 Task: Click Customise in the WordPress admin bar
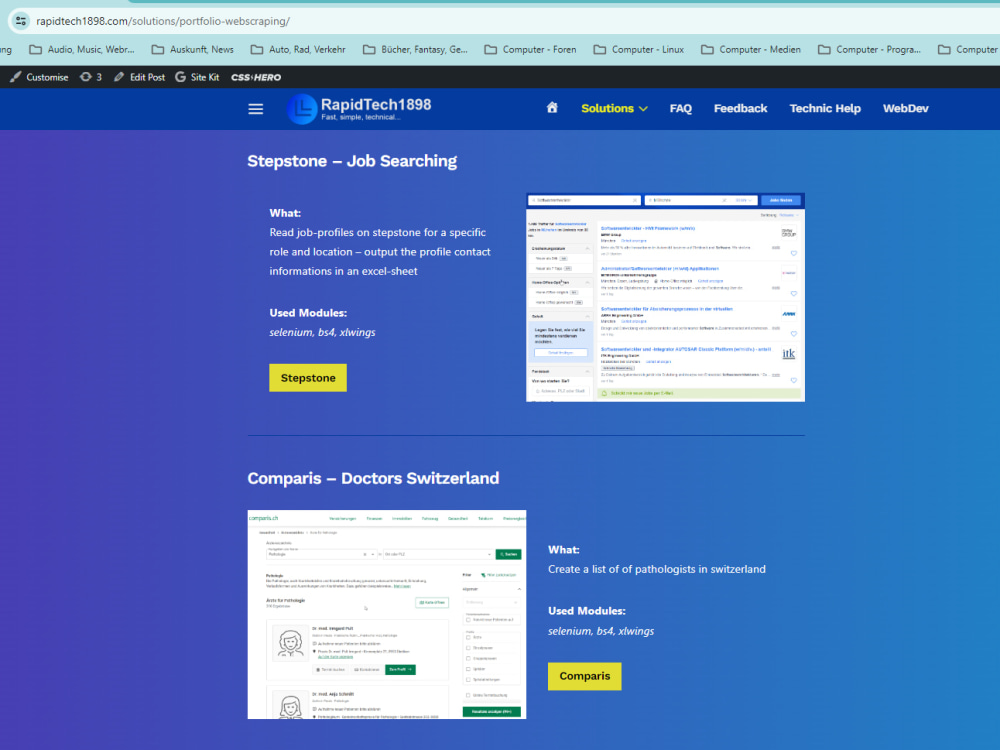39,77
